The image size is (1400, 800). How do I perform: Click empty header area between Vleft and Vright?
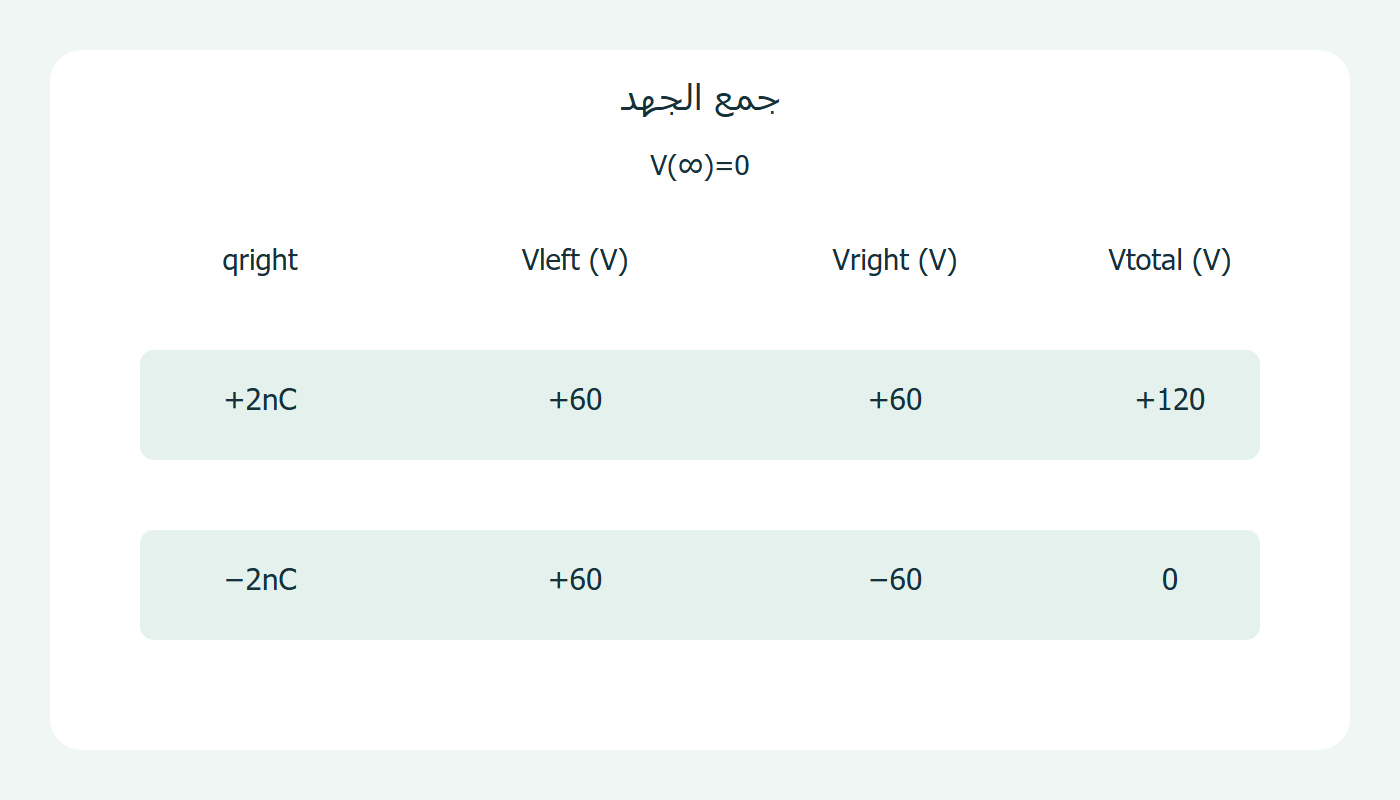pyautogui.click(x=730, y=260)
